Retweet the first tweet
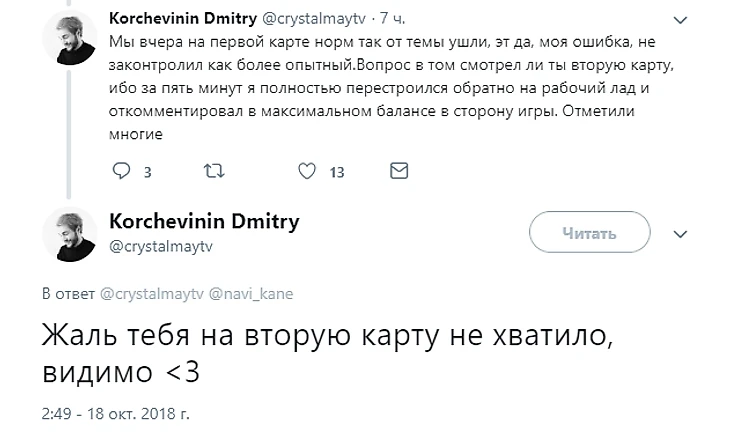This screenshot has width=730, height=433. (x=213, y=171)
